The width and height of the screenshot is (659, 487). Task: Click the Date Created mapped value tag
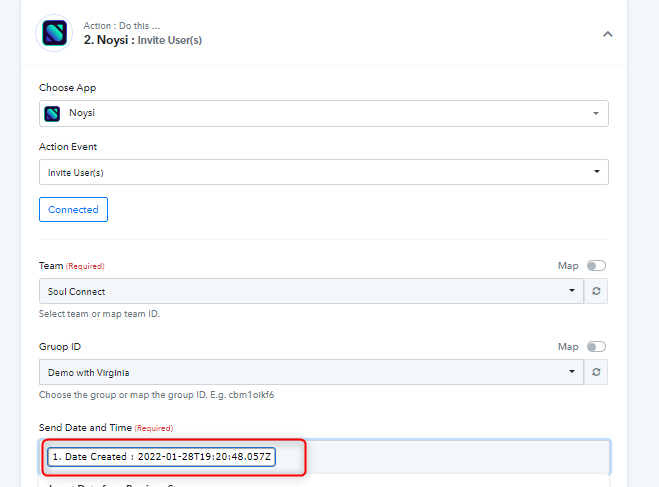point(162,457)
